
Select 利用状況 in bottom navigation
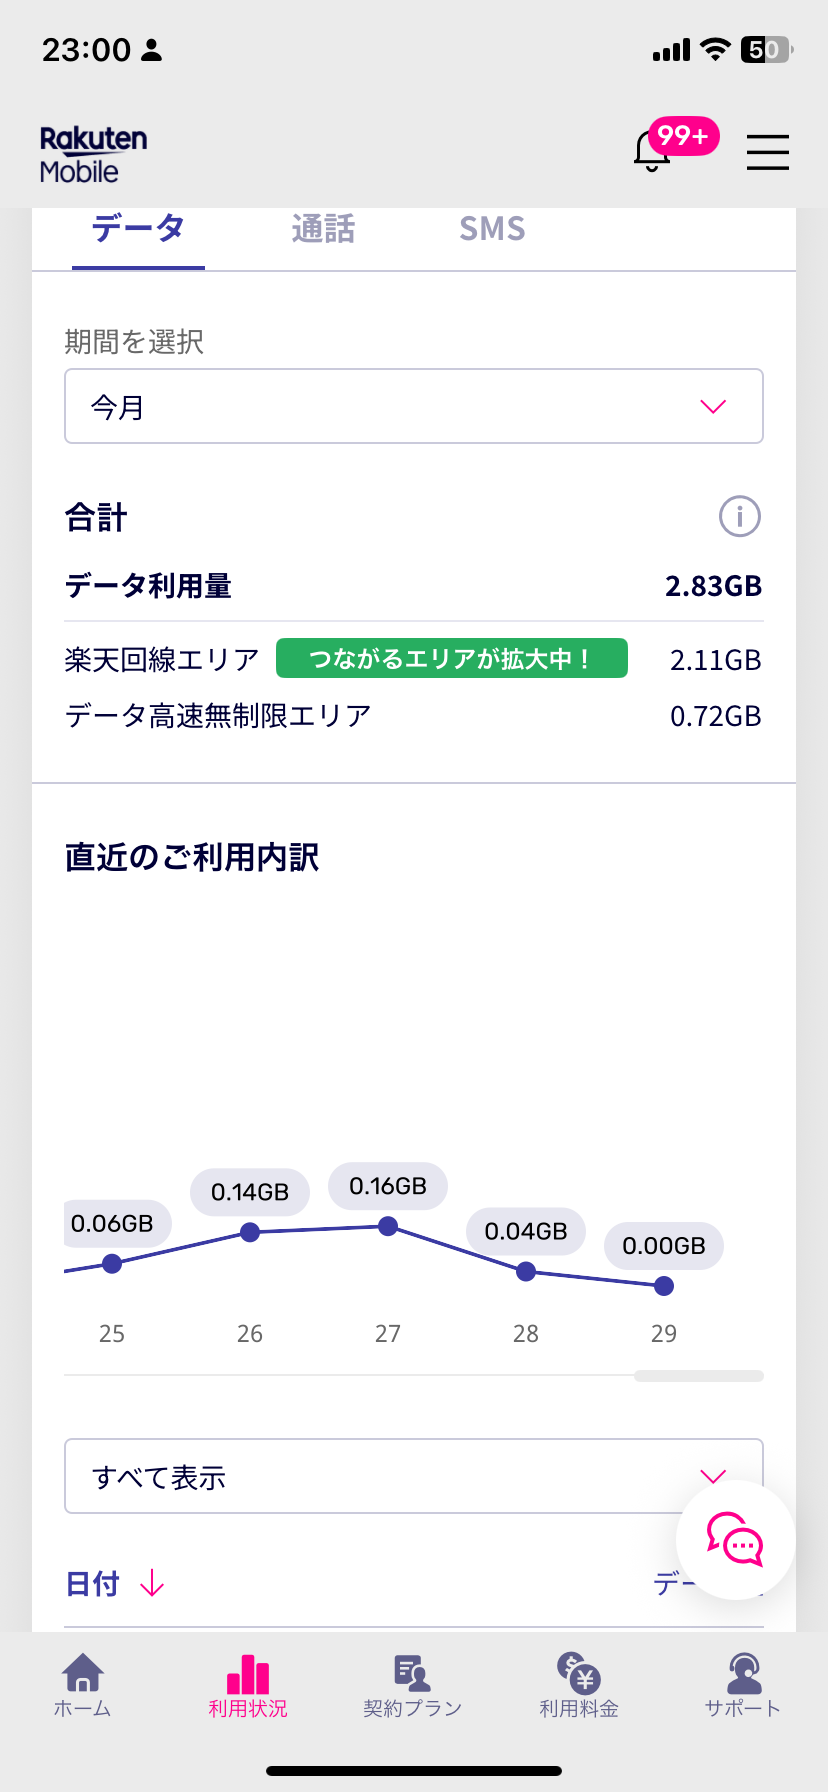(248, 1685)
